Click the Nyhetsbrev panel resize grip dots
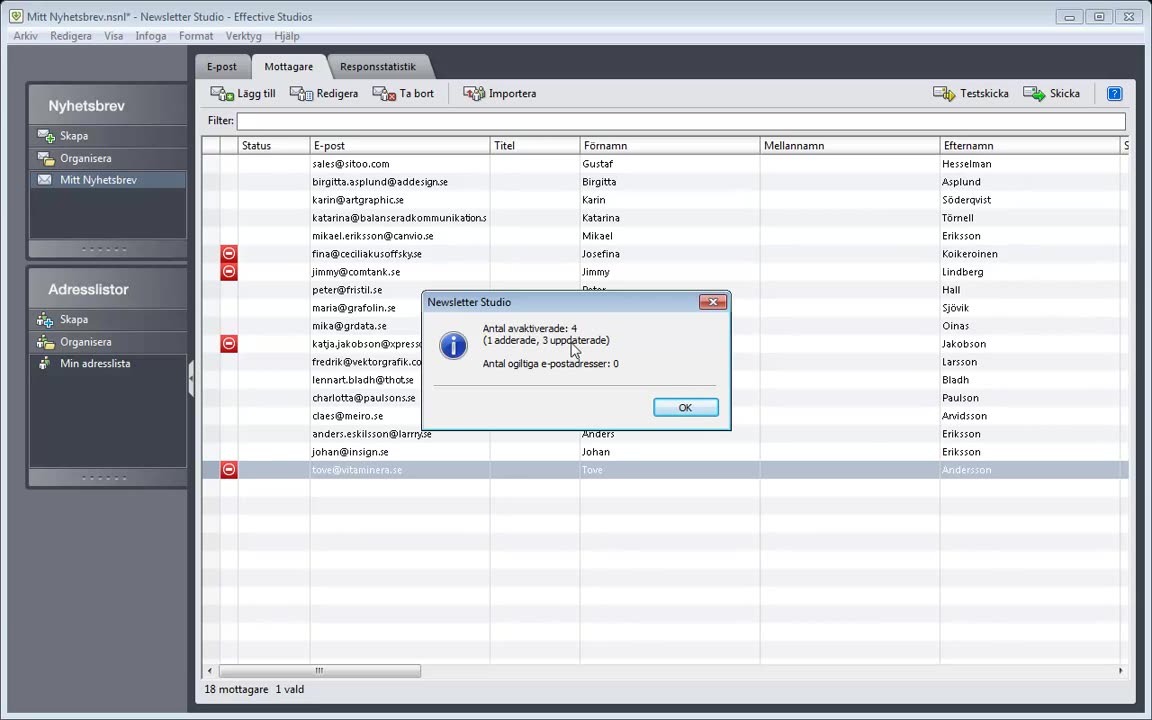This screenshot has width=1152, height=720. (104, 249)
